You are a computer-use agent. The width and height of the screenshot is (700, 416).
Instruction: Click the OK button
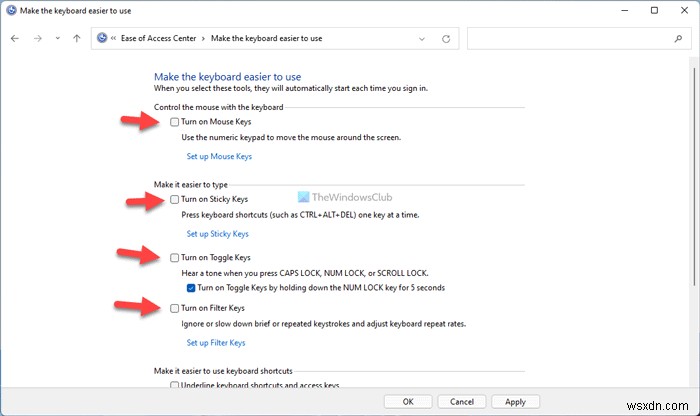tap(408, 402)
